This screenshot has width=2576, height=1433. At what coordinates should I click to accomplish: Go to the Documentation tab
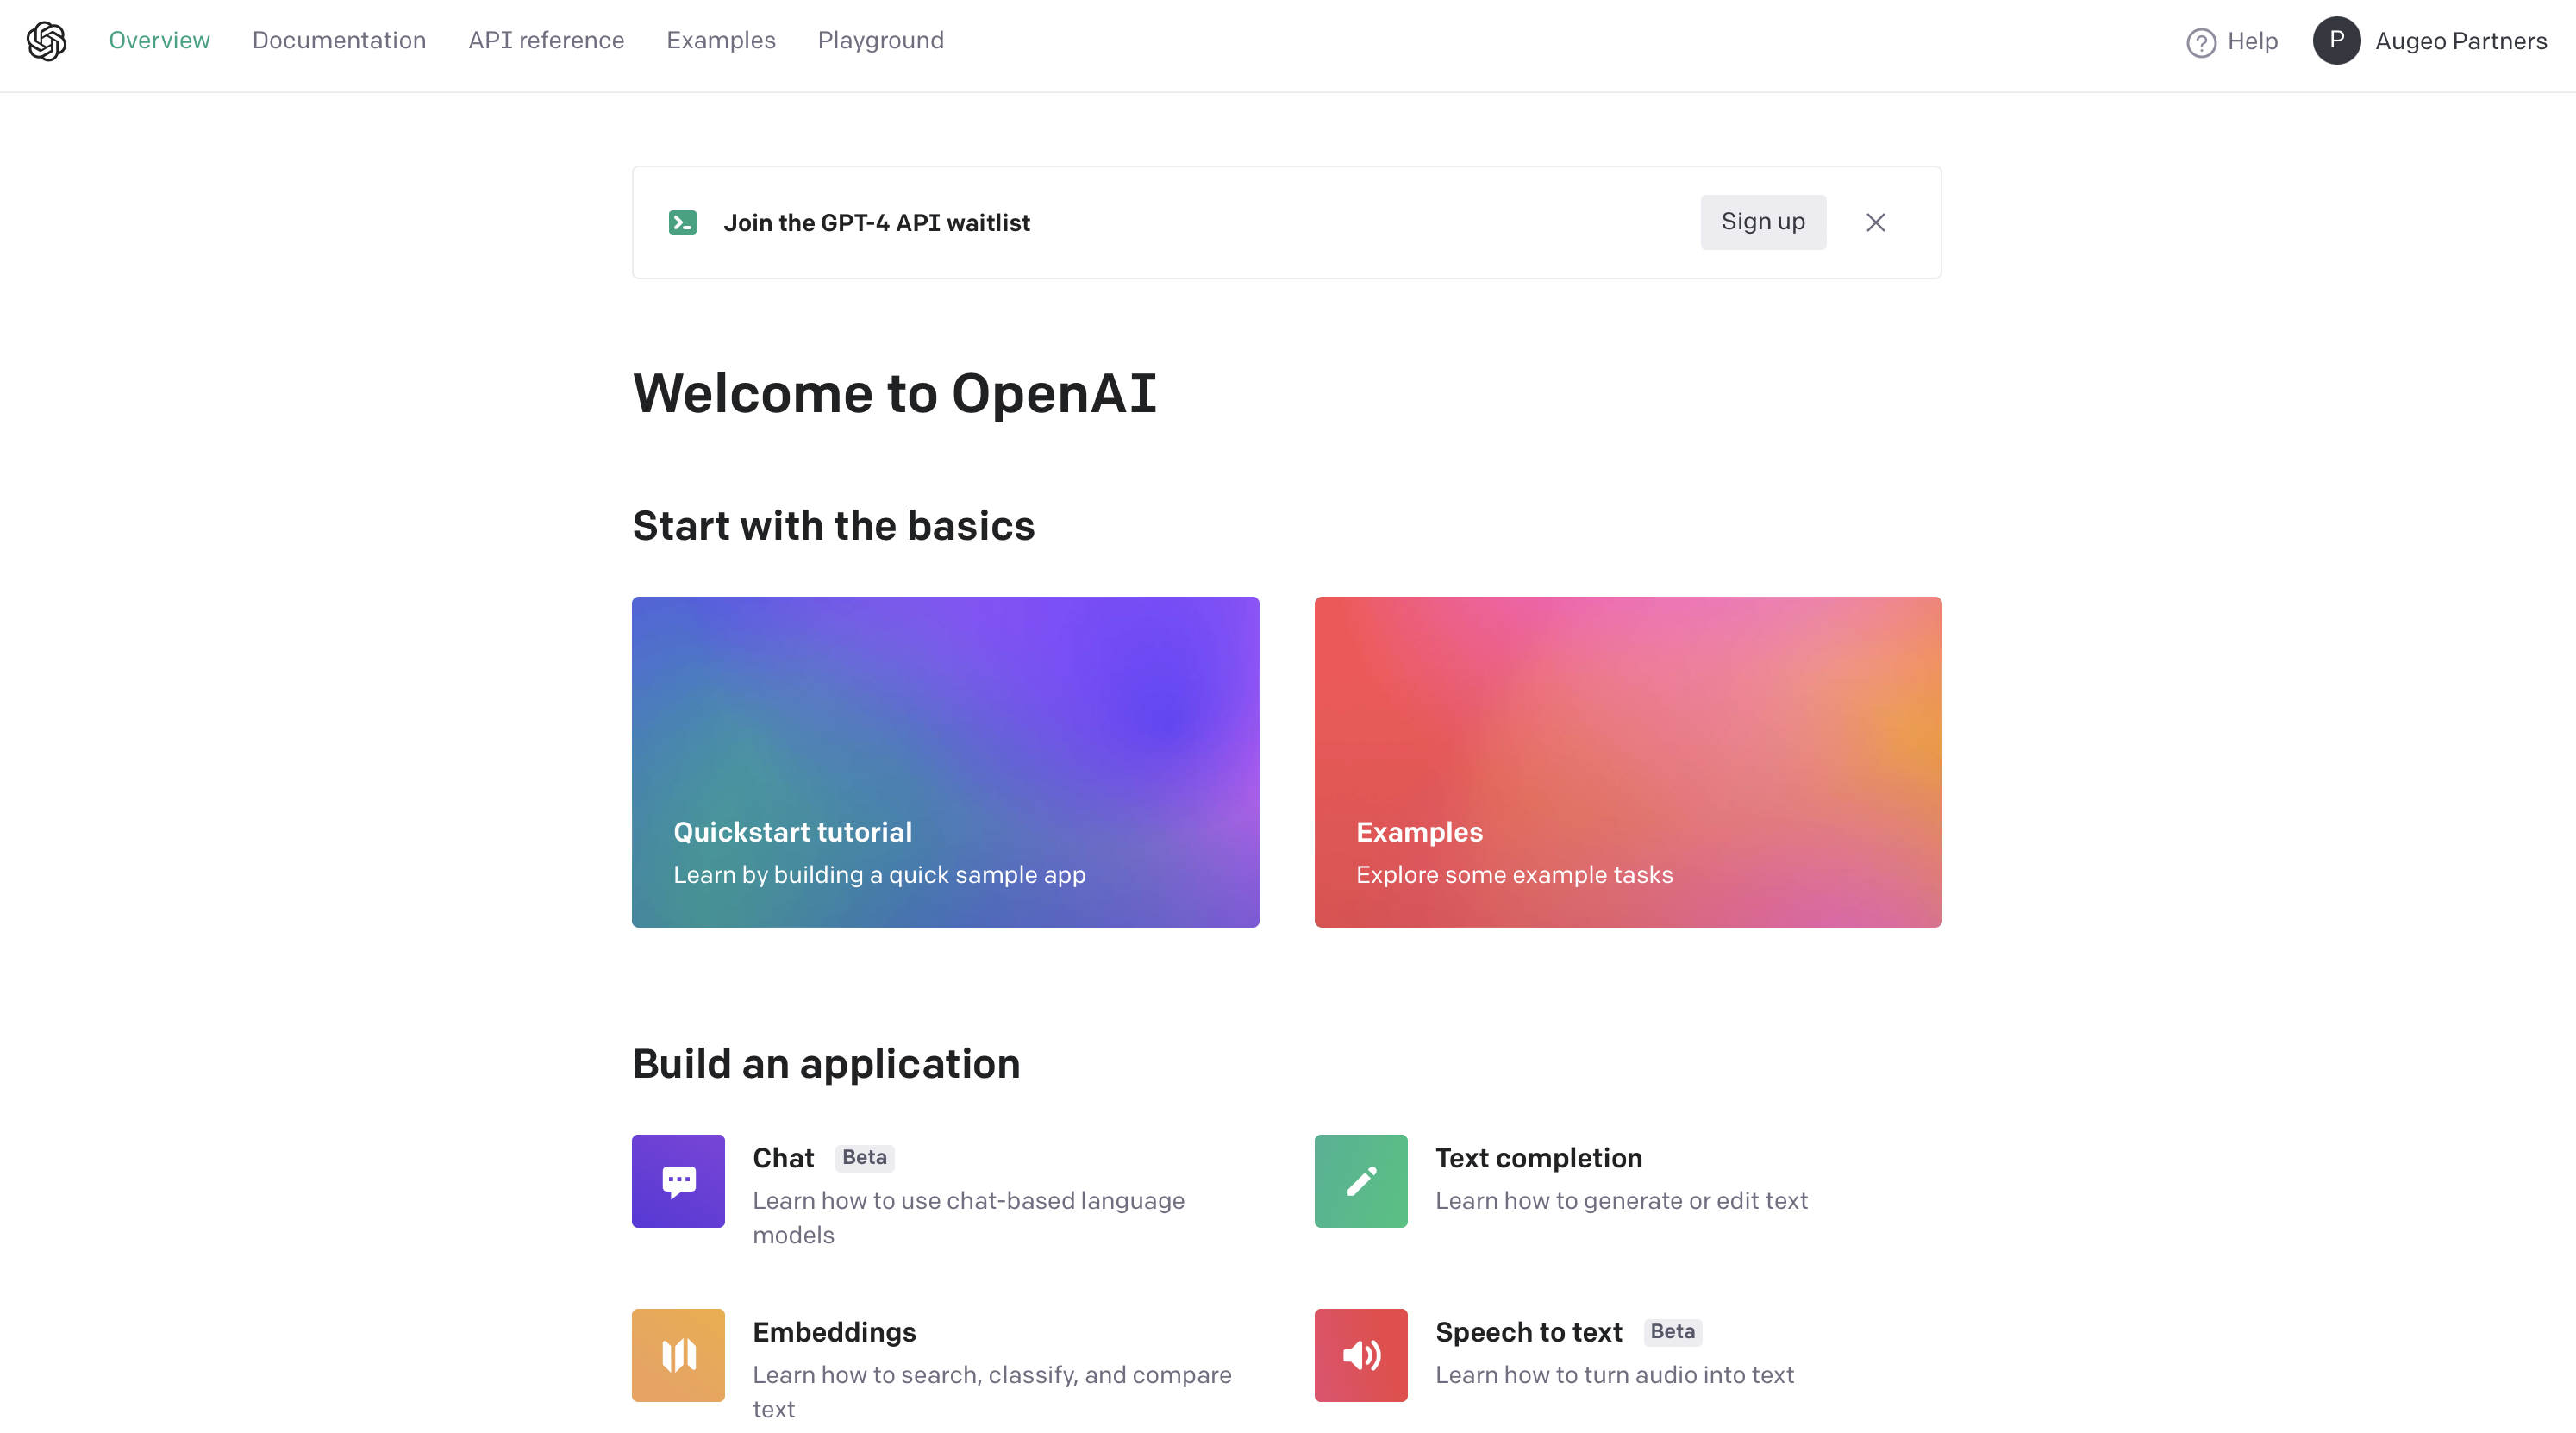click(339, 40)
